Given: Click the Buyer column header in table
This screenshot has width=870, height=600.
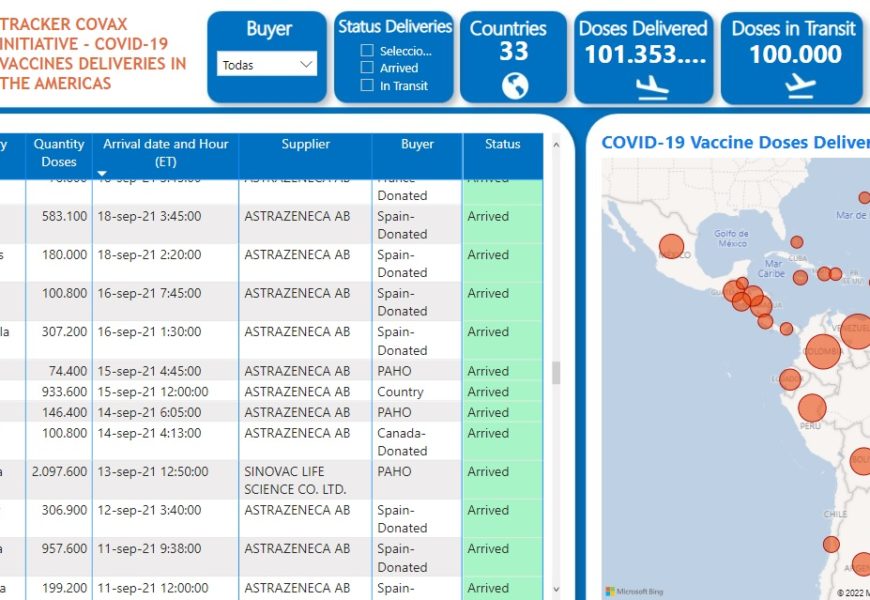Looking at the screenshot, I should (417, 145).
